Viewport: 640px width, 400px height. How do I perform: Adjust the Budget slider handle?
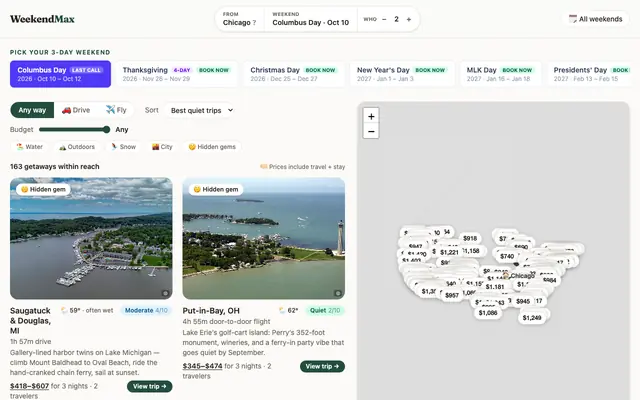107,130
